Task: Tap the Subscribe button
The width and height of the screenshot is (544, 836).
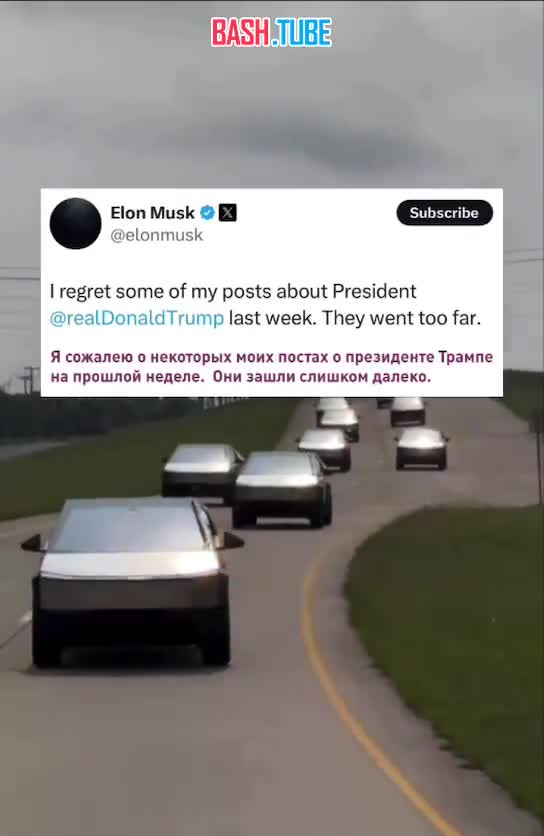Action: [444, 213]
